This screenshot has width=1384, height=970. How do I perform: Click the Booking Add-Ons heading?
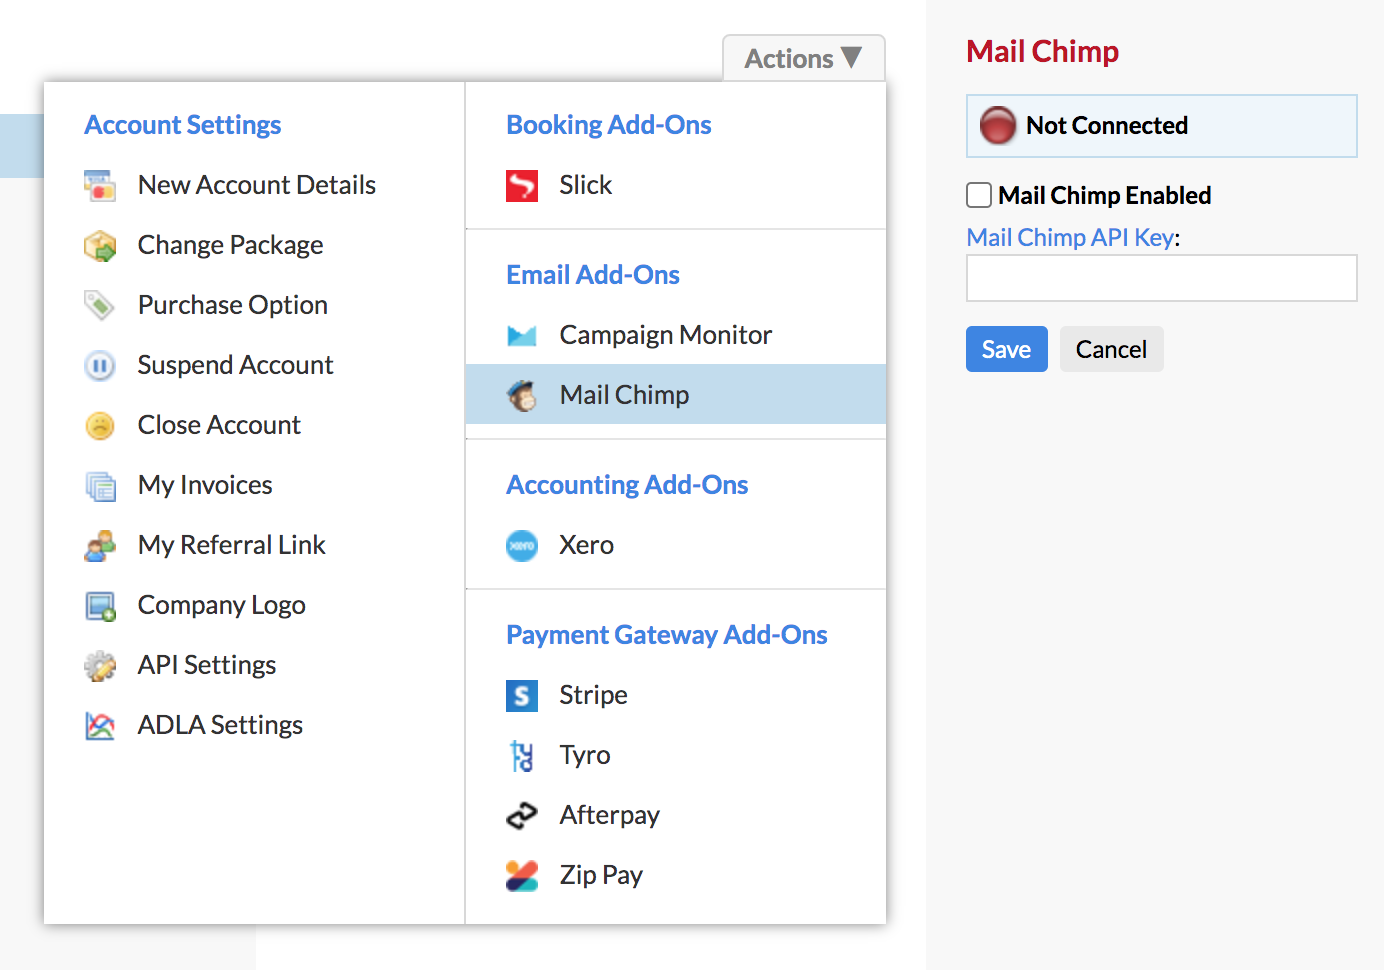(609, 125)
